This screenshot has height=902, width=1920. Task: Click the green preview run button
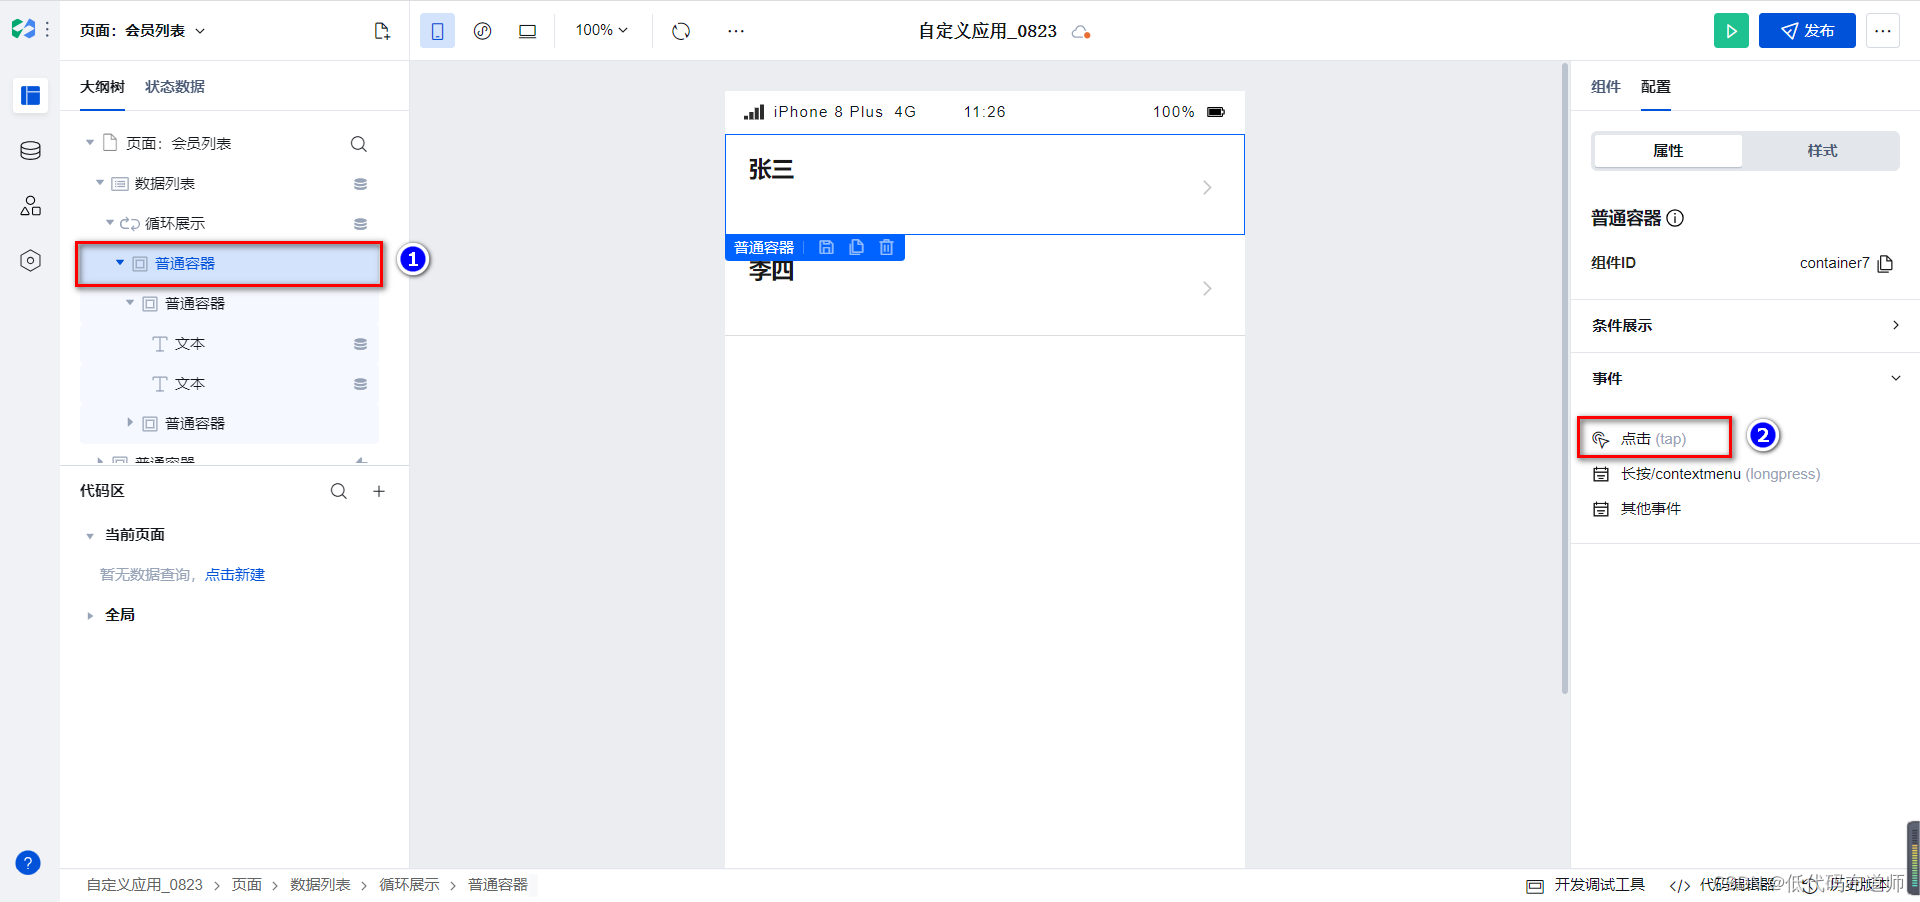click(1731, 31)
